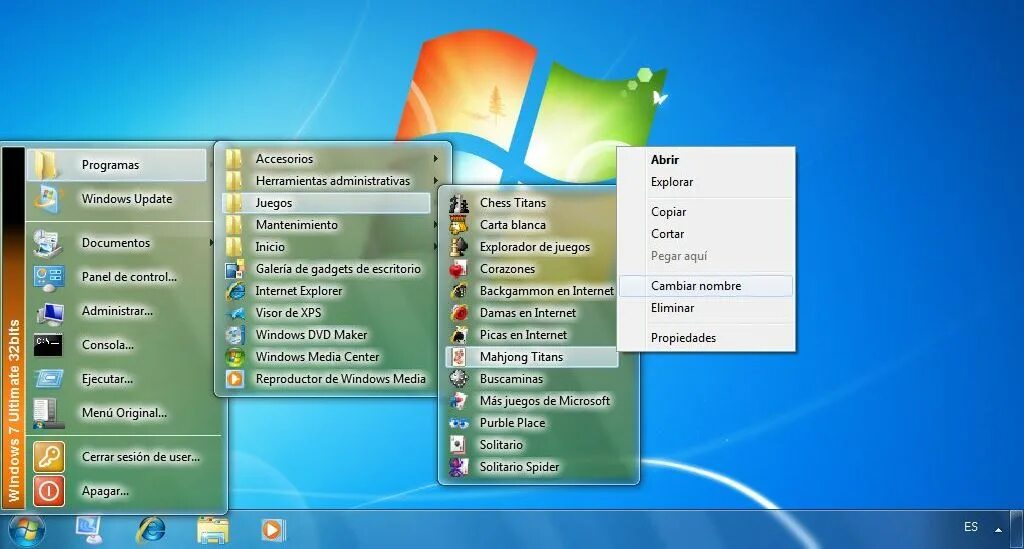Choose Abrir in the context menu
Image resolution: width=1024 pixels, height=549 pixels.
click(706, 160)
